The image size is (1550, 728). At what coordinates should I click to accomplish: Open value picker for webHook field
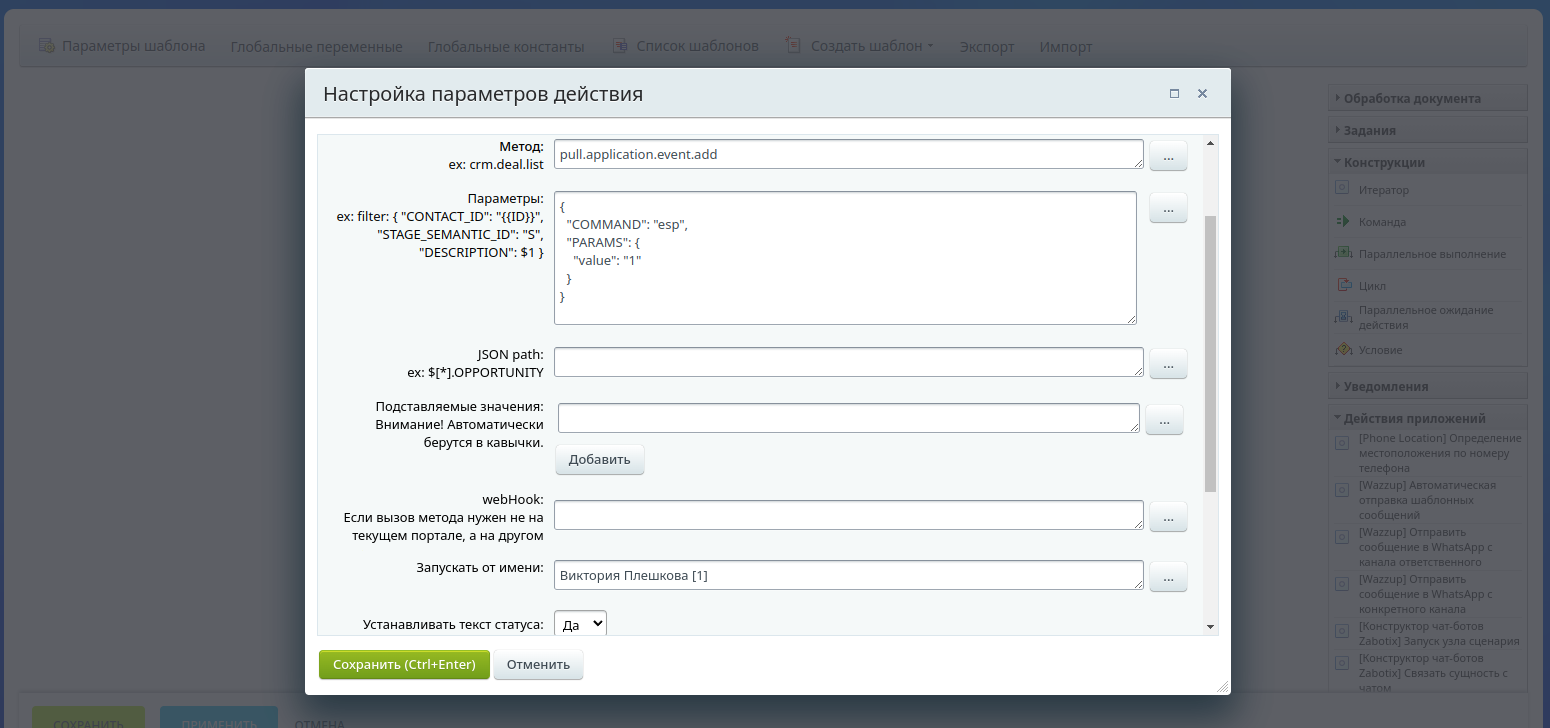[1168, 516]
